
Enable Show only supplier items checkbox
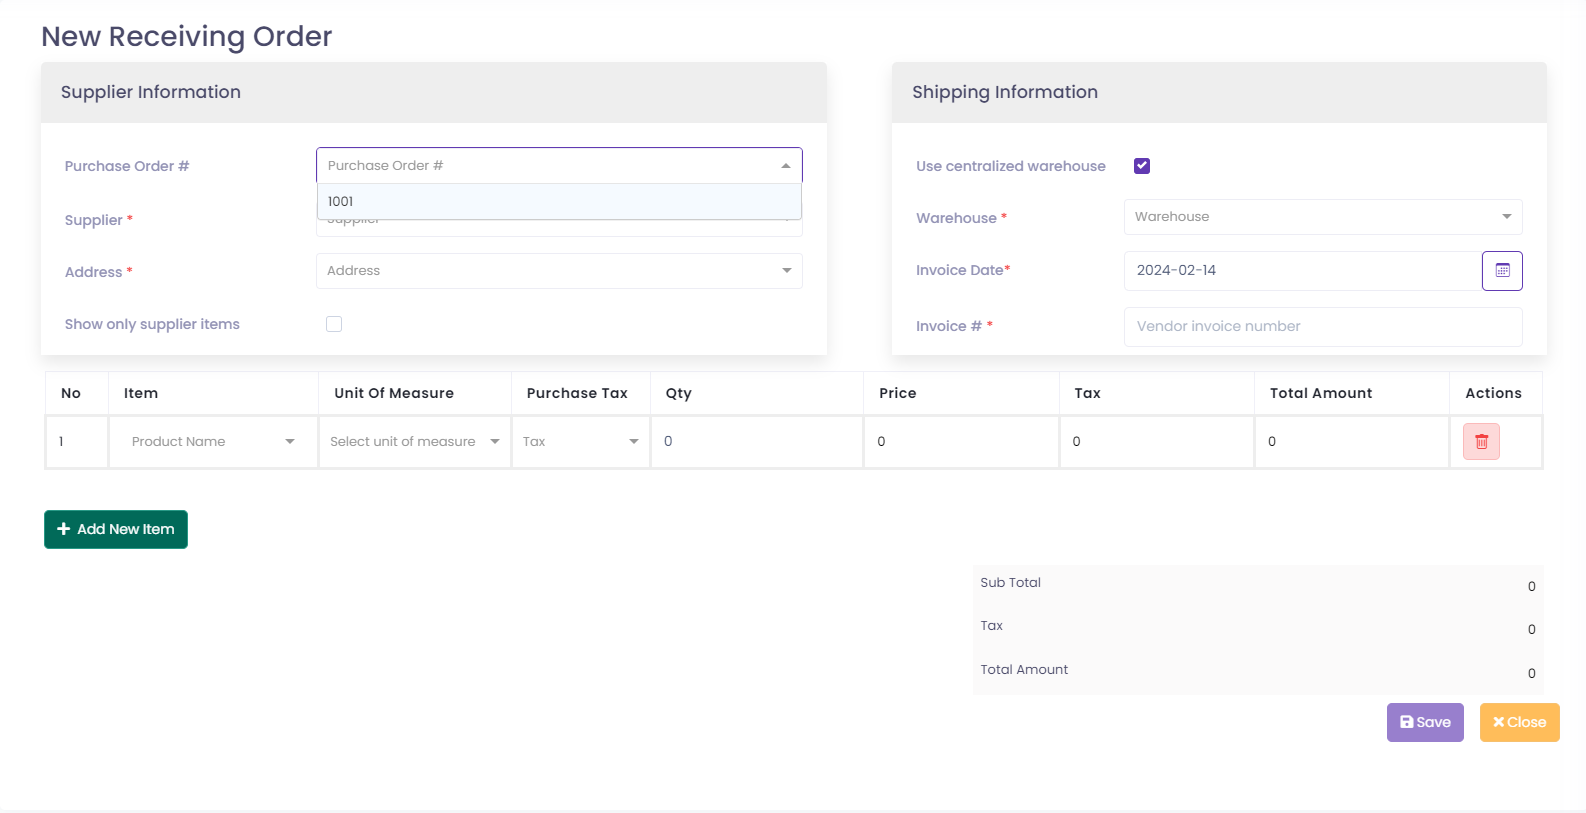coord(334,324)
